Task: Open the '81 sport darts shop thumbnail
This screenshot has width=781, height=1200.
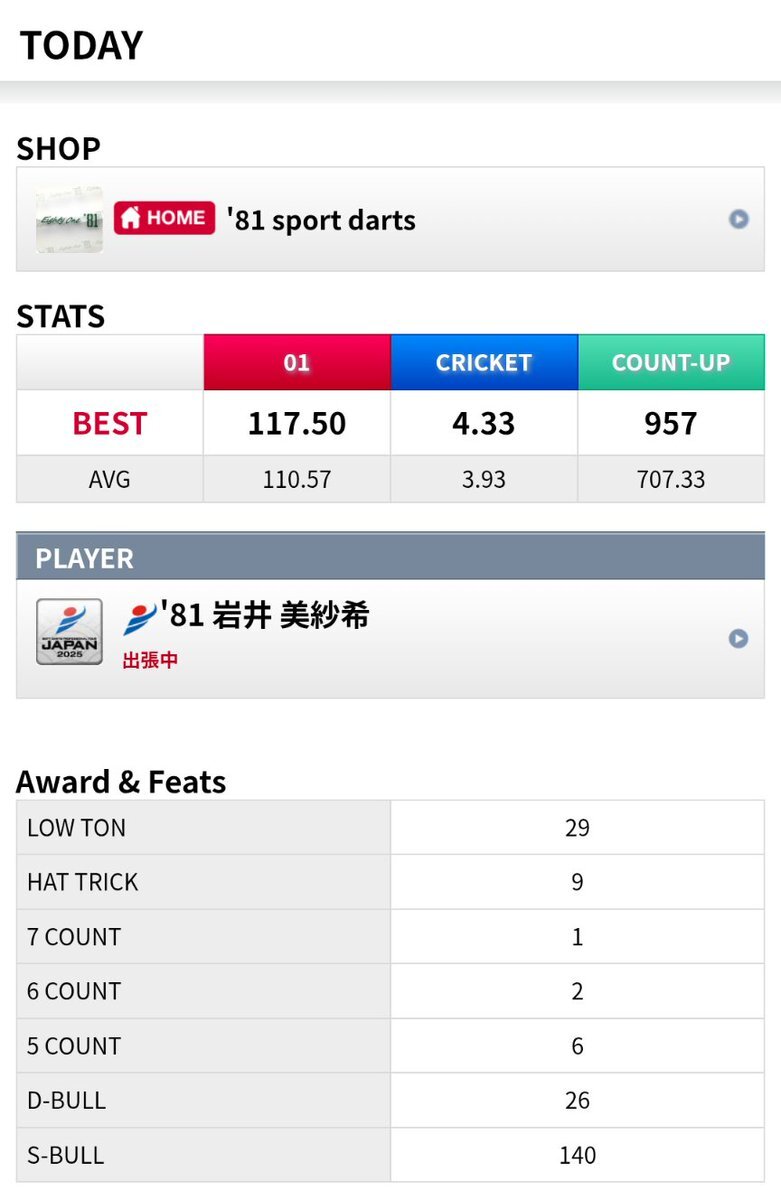Action: (x=69, y=219)
